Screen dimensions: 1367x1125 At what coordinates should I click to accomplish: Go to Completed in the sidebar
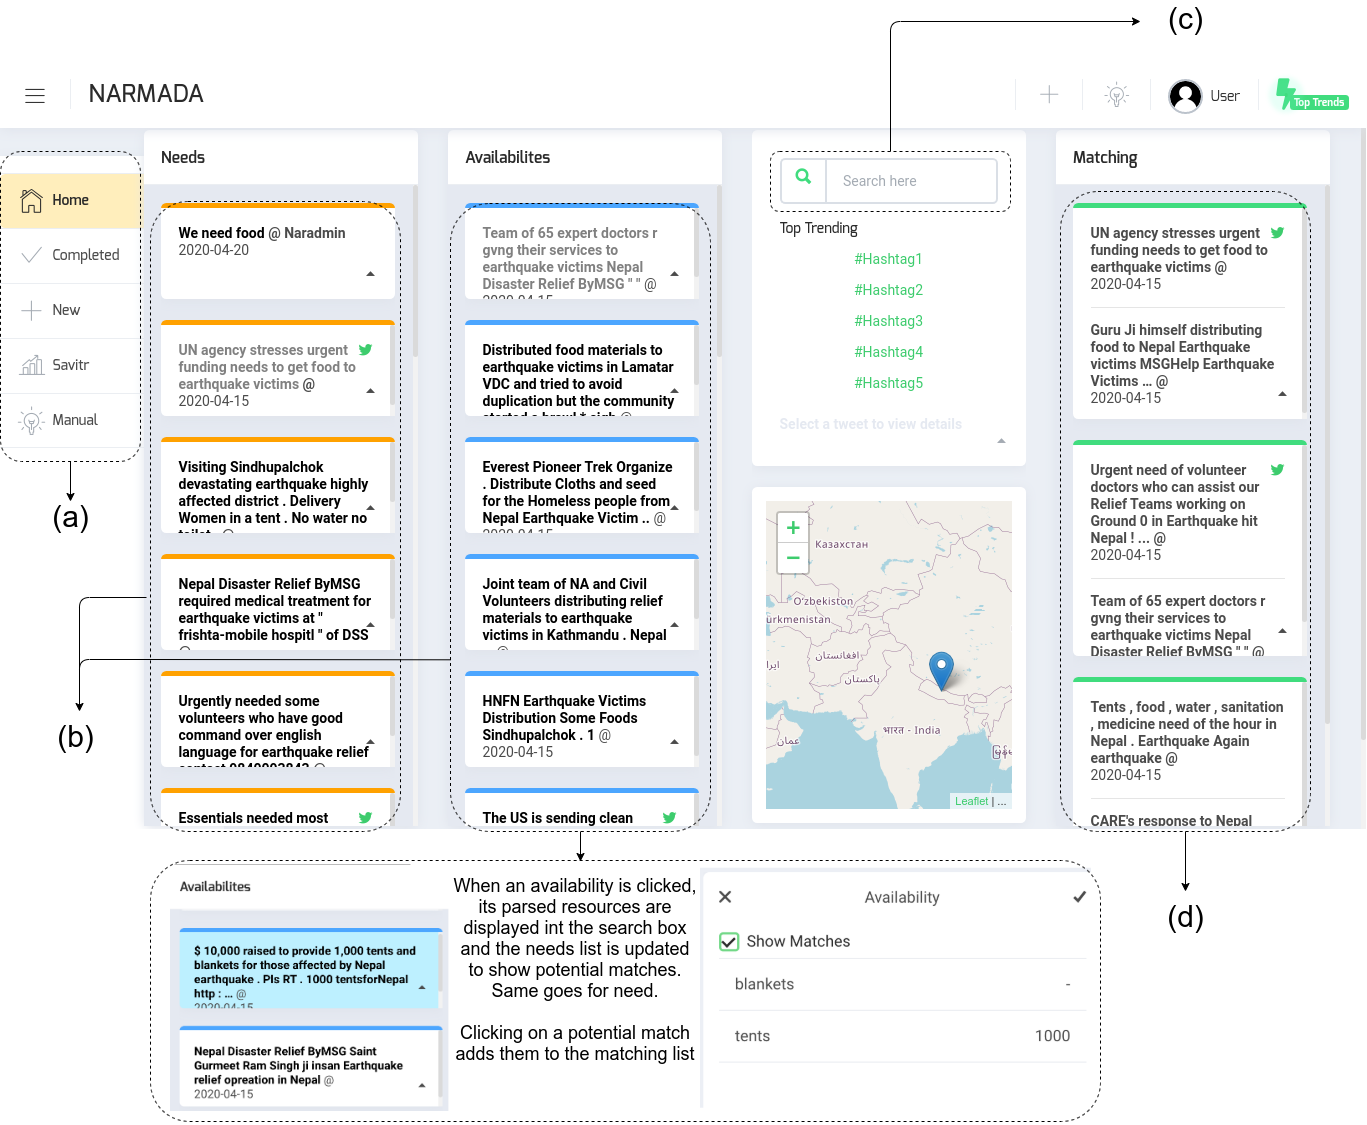85,255
